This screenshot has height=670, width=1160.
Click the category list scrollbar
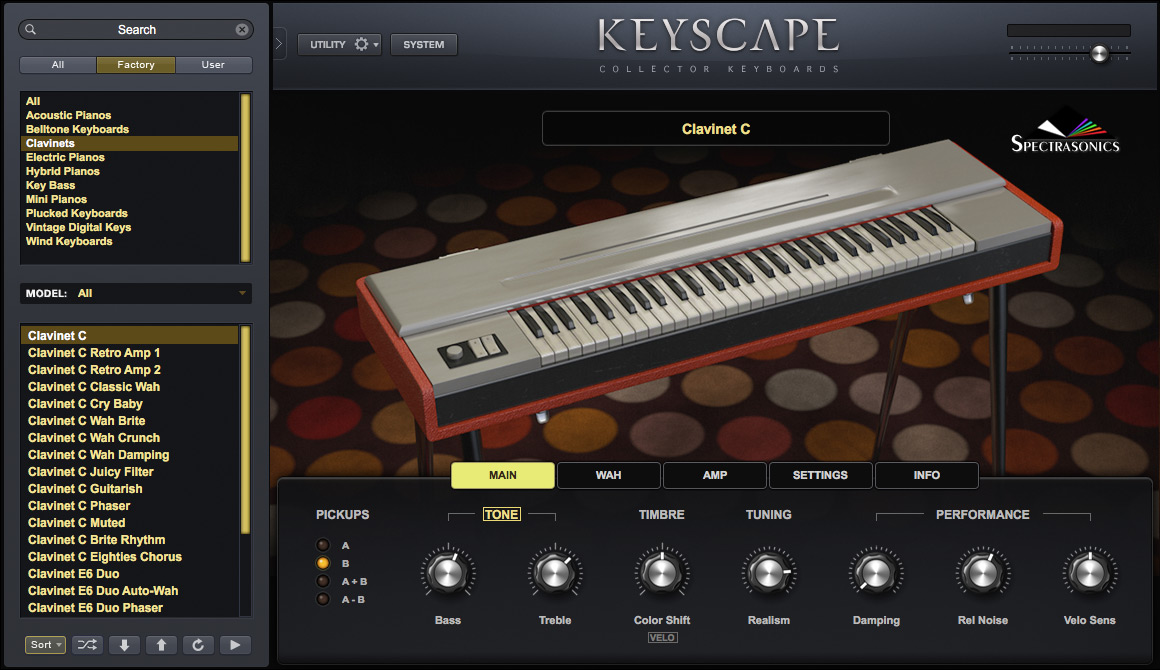245,177
